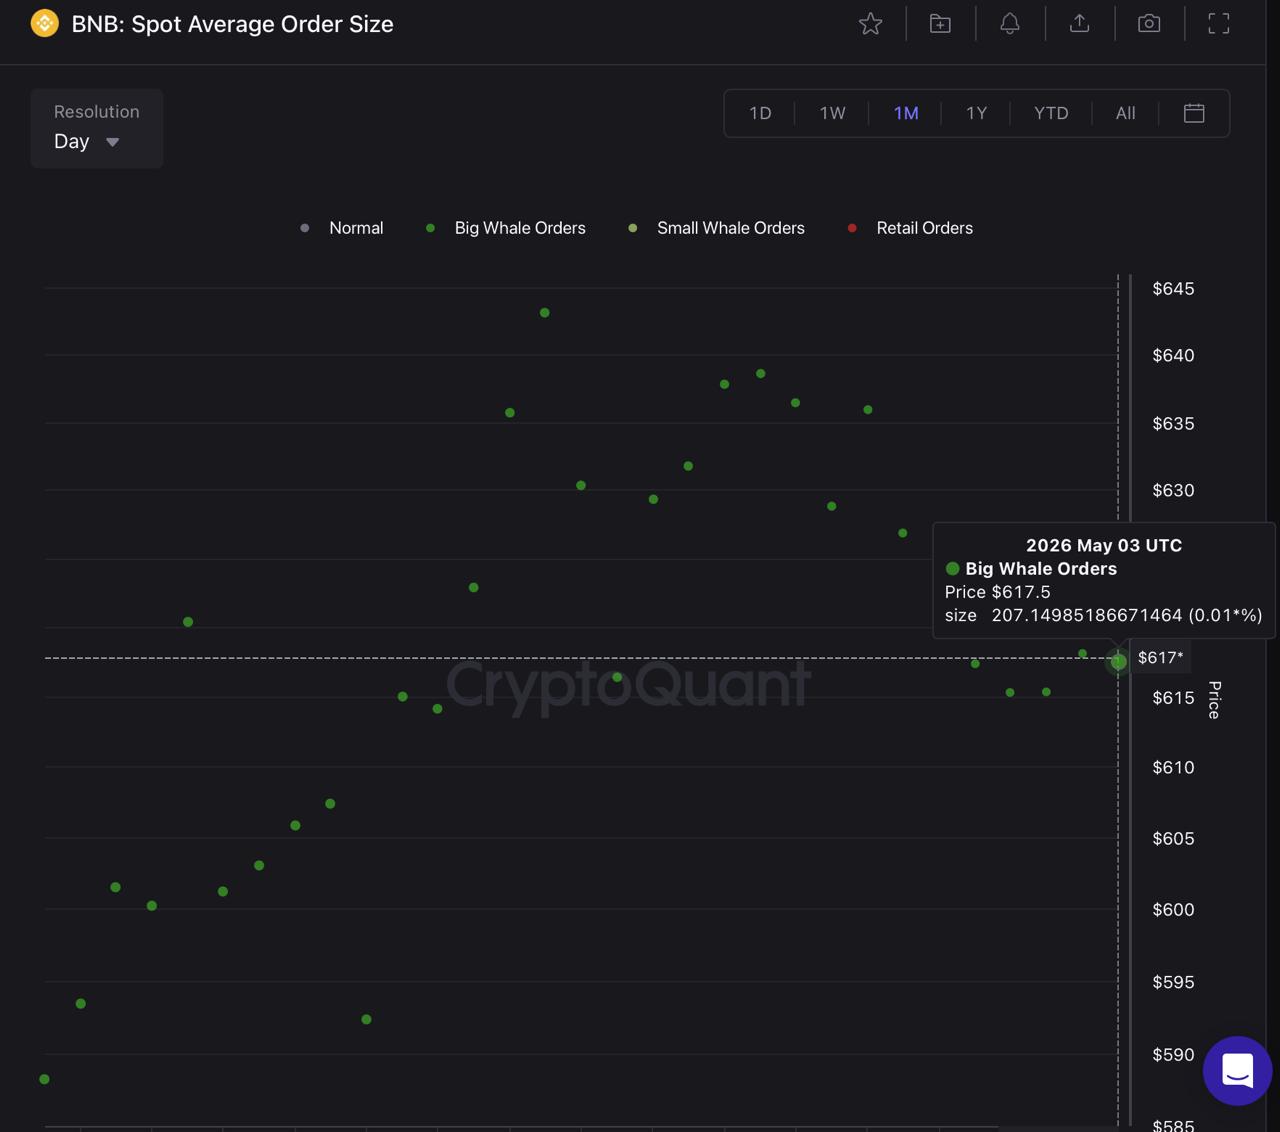Click the highest data point near $643
Viewport: 1280px width, 1132px height.
545,313
